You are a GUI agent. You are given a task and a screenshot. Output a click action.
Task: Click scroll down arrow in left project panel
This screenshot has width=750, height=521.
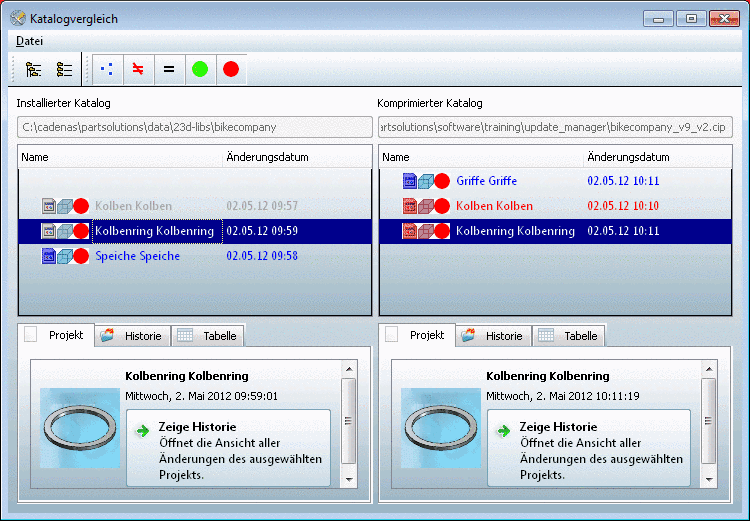(349, 479)
